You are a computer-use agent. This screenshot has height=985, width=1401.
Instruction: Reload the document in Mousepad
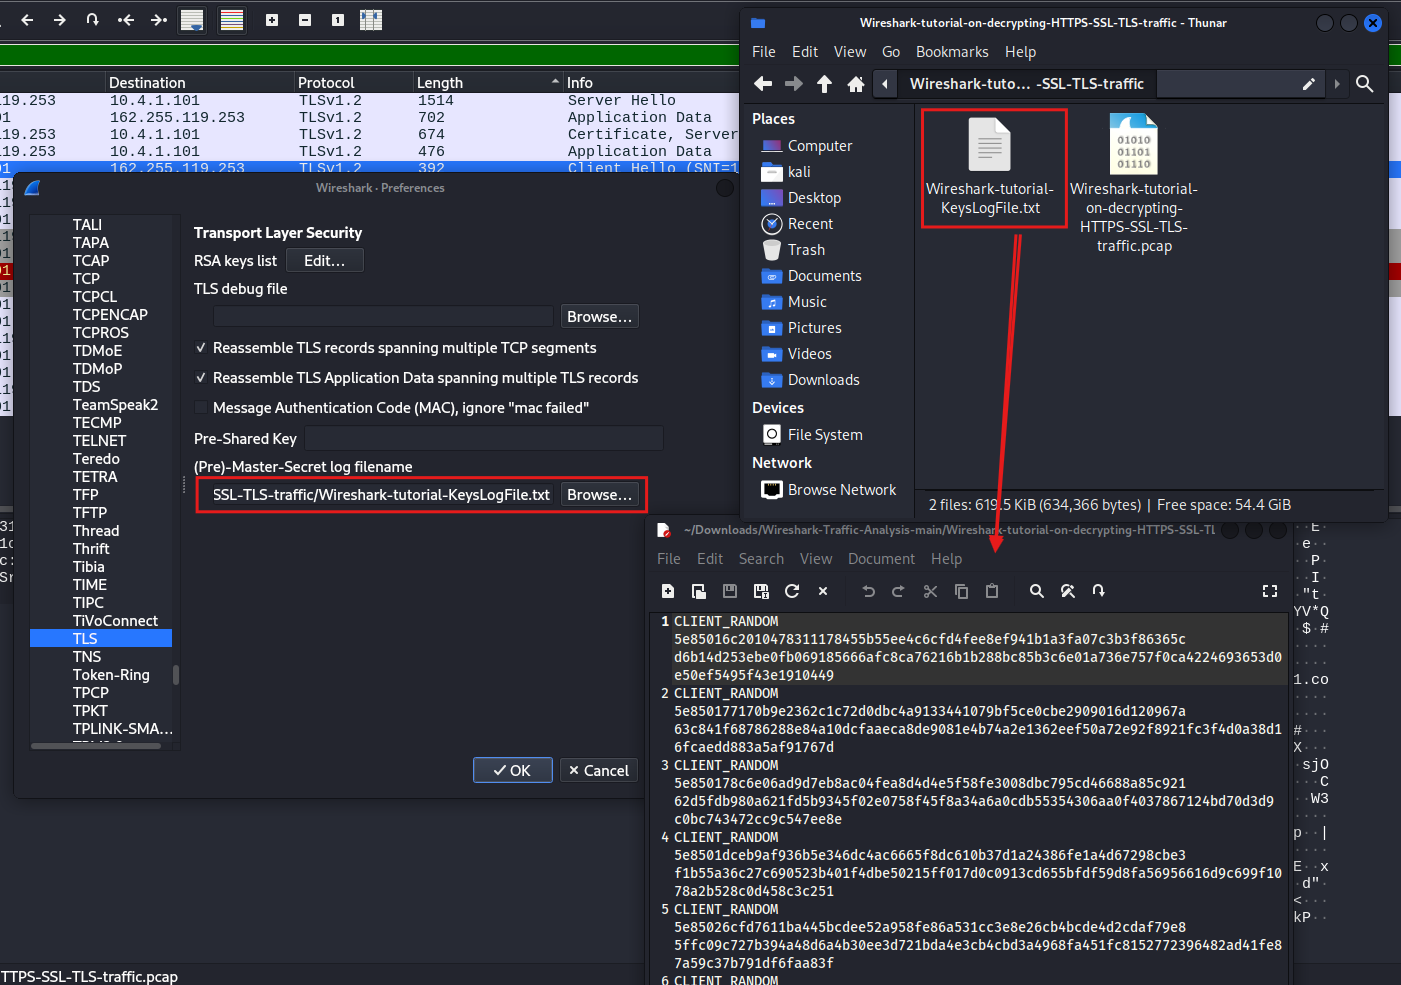tap(792, 591)
